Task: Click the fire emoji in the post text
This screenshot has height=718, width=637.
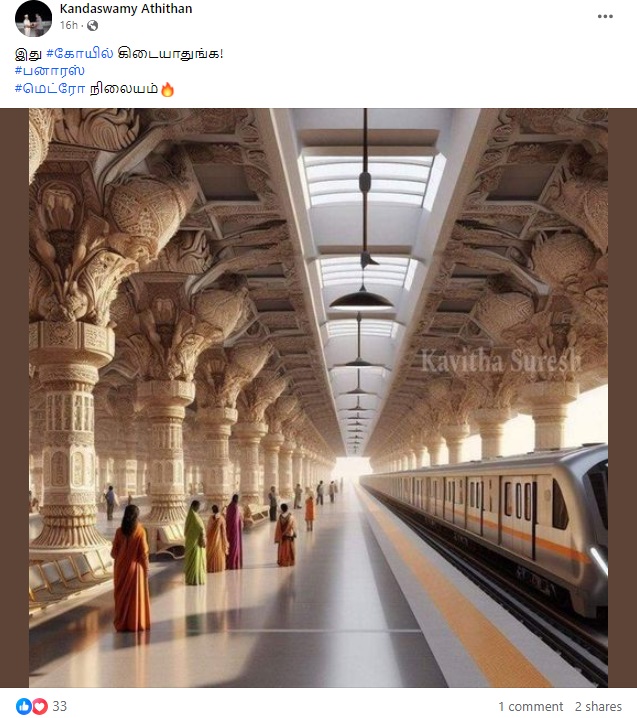Action: pos(168,89)
